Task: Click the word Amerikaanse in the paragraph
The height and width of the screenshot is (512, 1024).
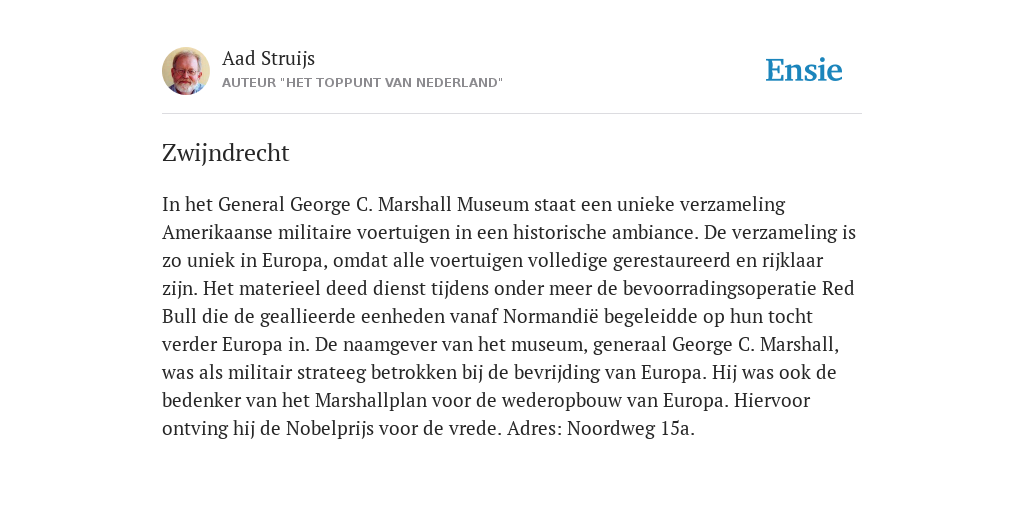Action: (x=217, y=232)
